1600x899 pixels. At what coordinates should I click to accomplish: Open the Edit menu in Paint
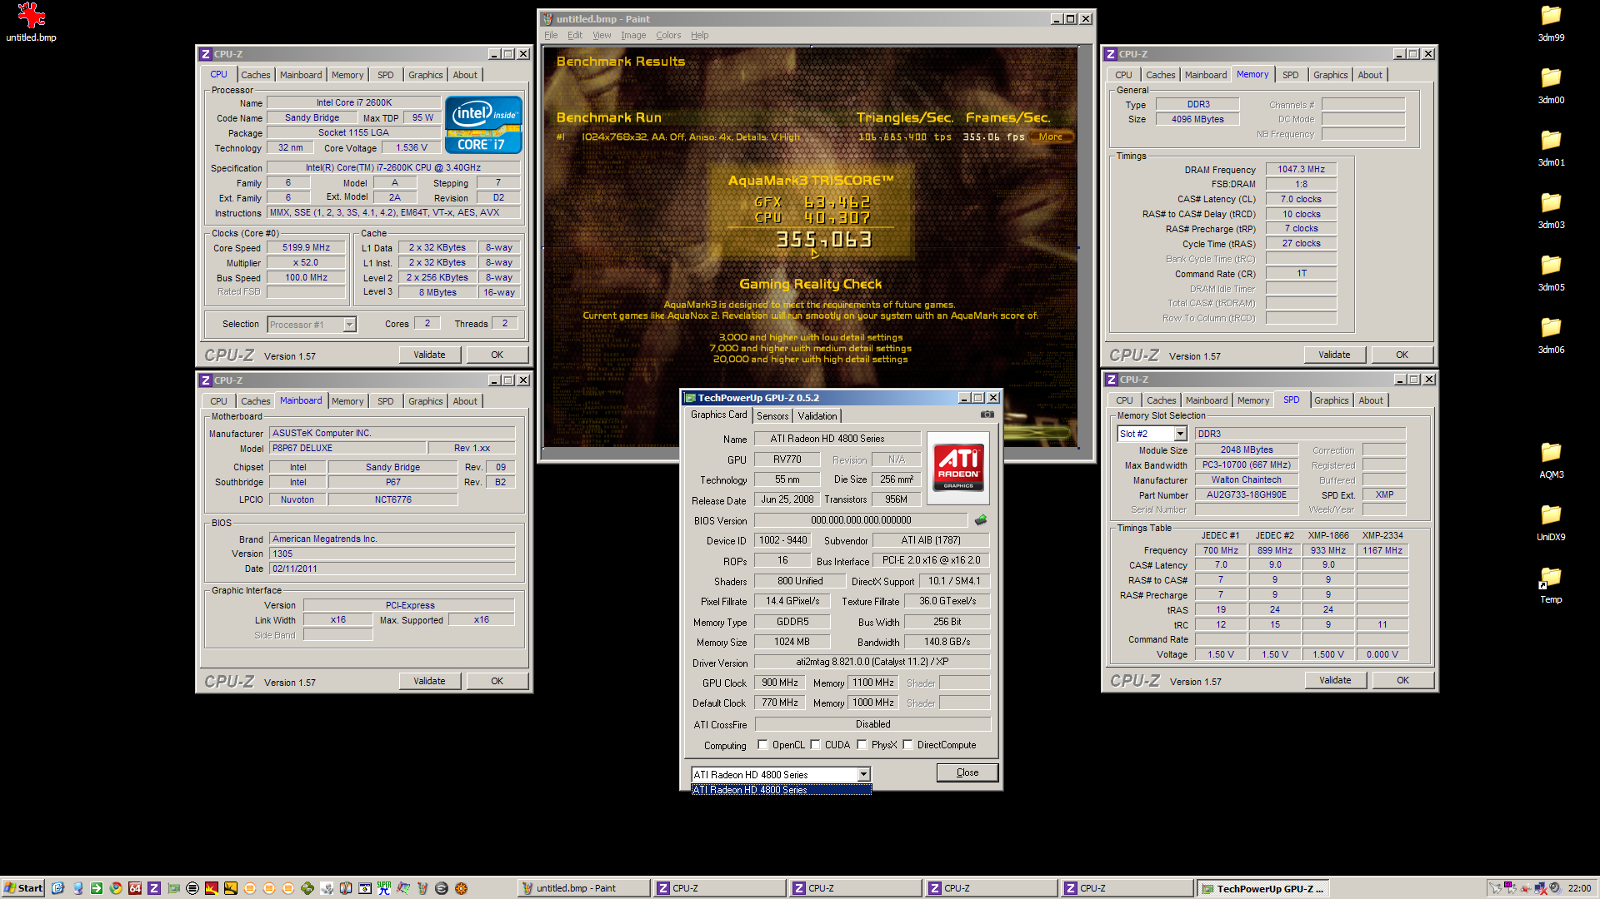tap(575, 35)
